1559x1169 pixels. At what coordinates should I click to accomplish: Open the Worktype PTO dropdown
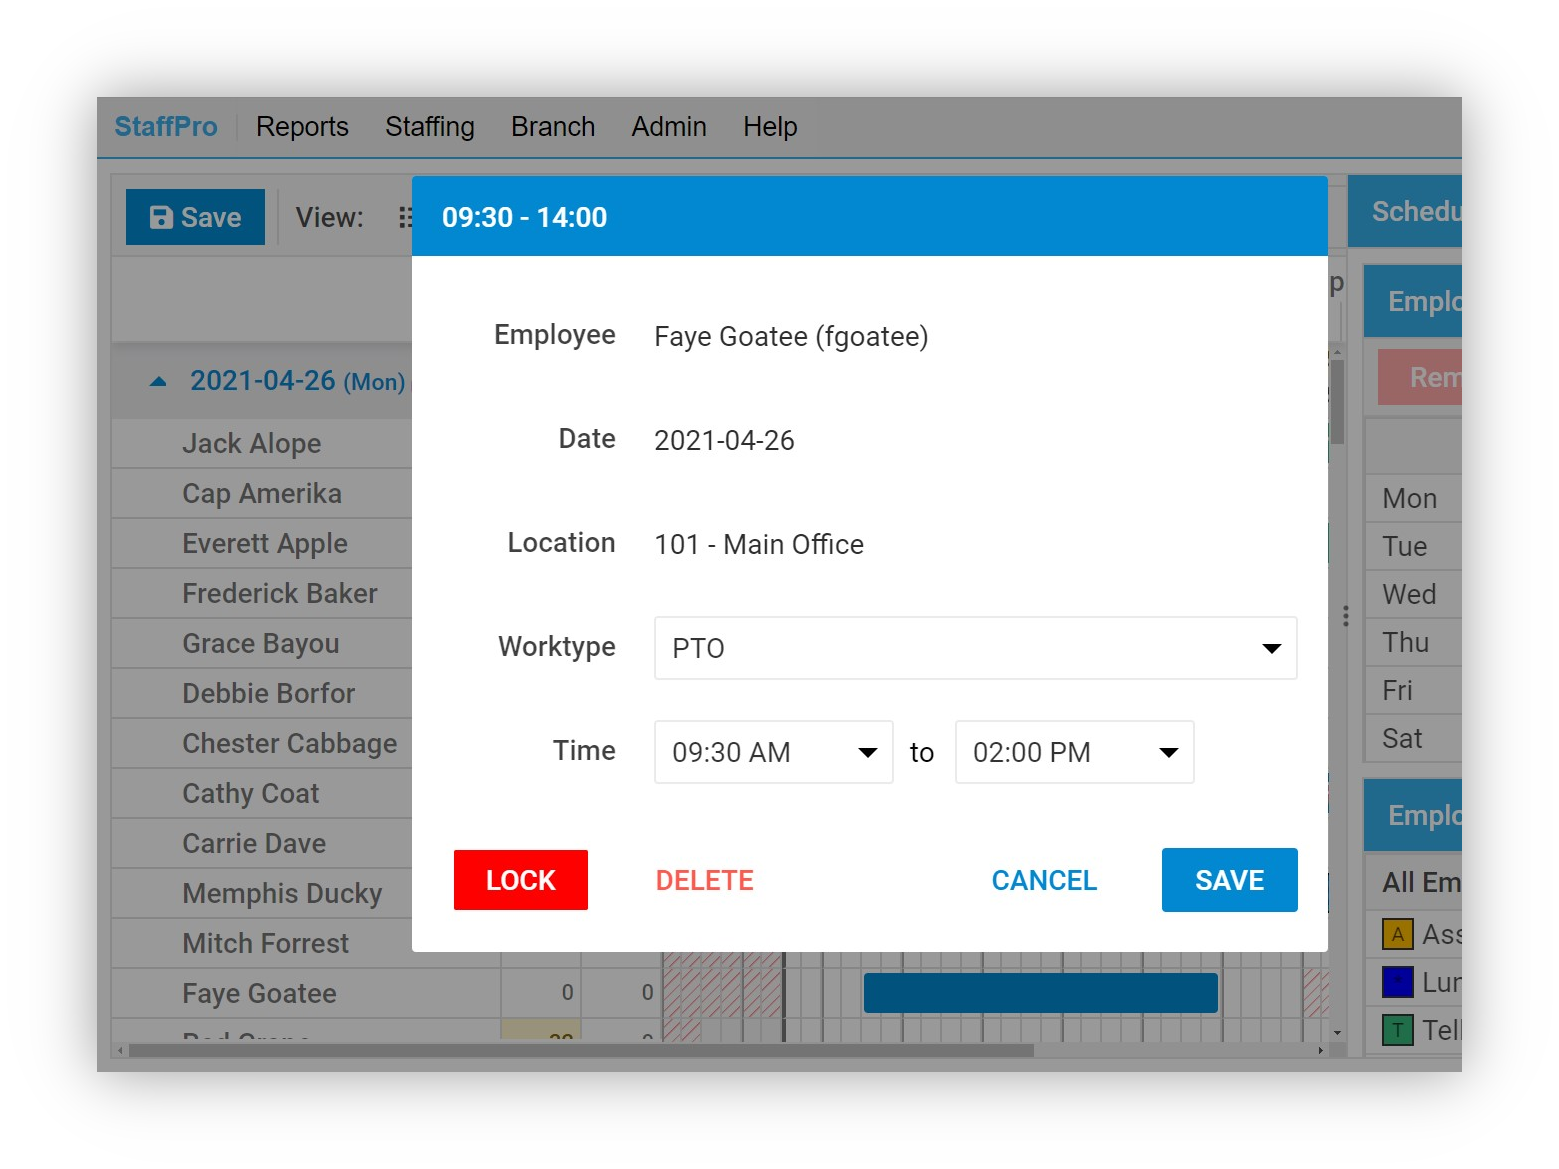point(975,648)
